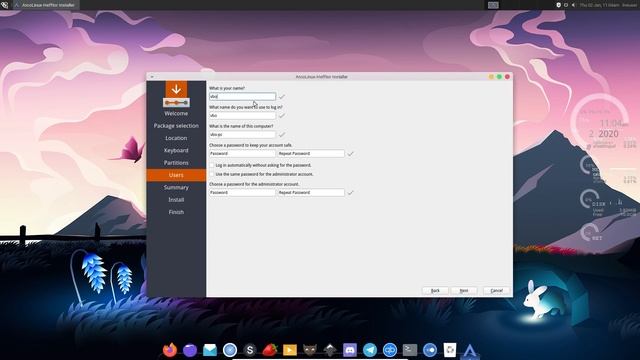Select the Install step in sidebar
This screenshot has height=360, width=640.
[x=176, y=200]
